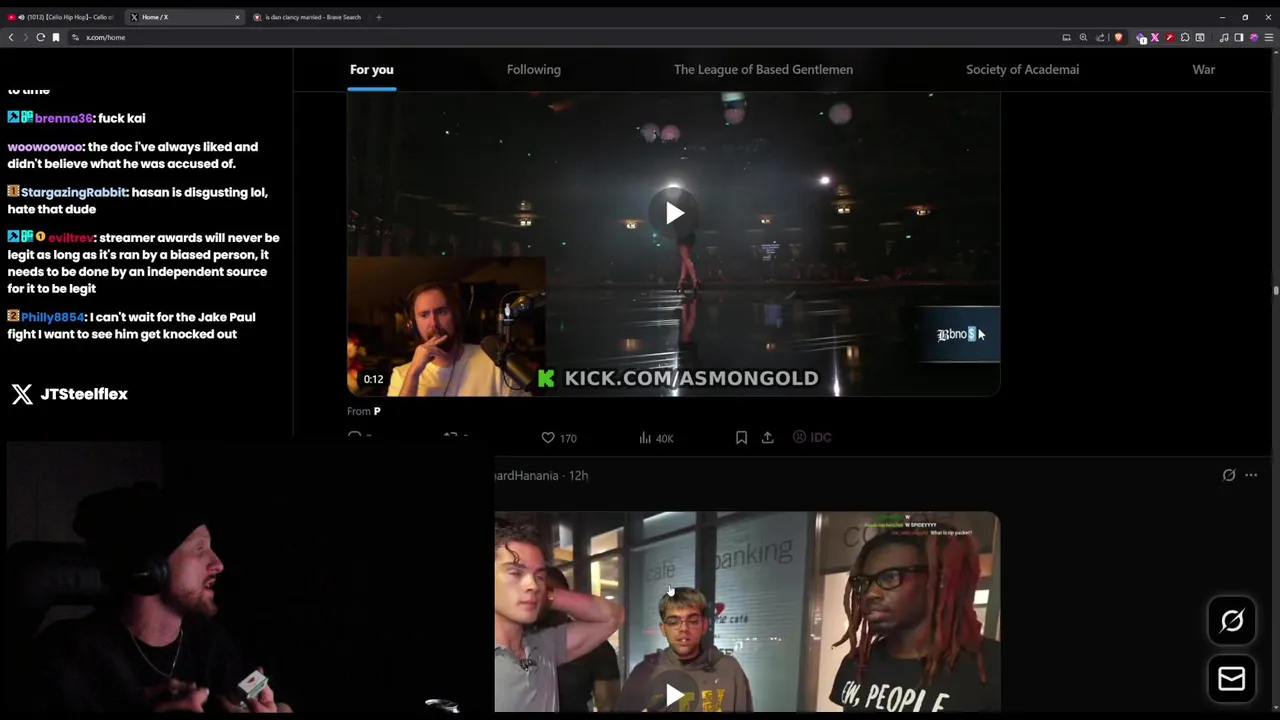Toggle the browser sidebar panel

click(x=1239, y=37)
